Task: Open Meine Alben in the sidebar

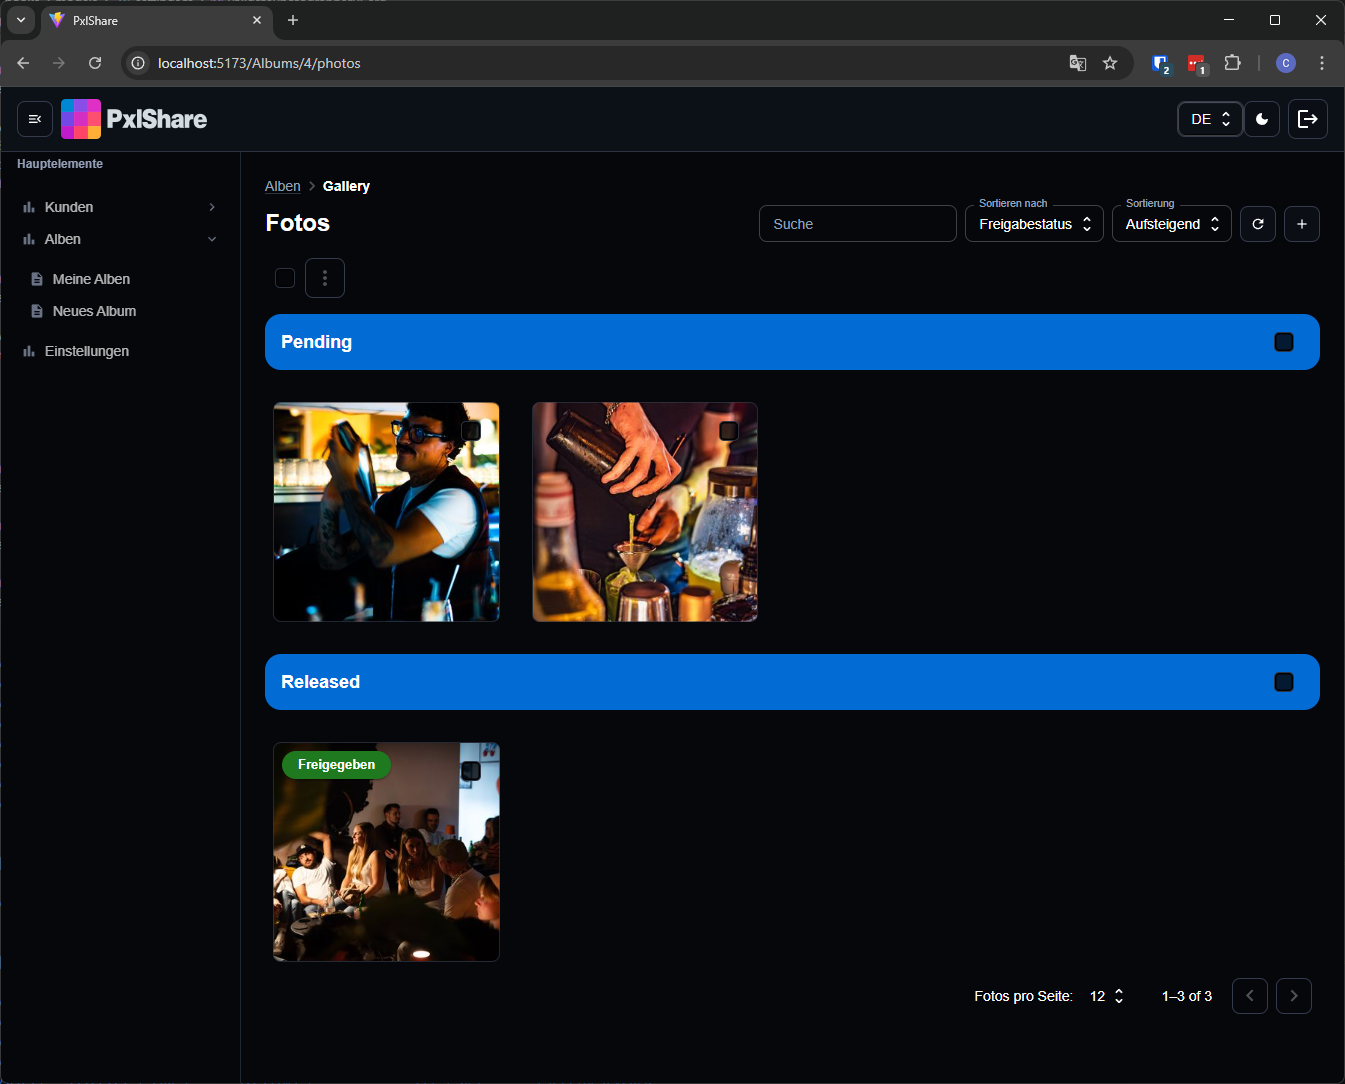Action: pyautogui.click(x=91, y=279)
